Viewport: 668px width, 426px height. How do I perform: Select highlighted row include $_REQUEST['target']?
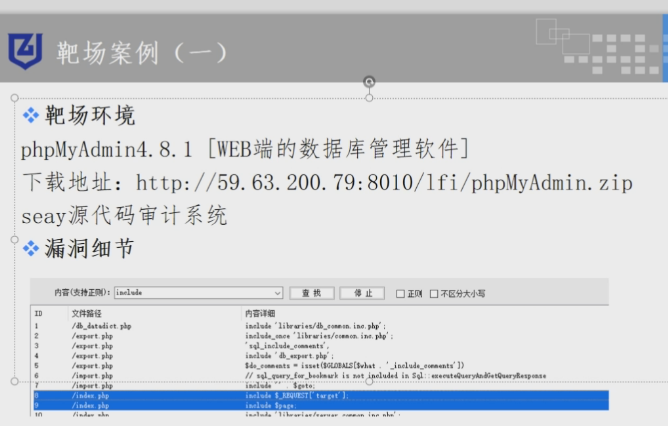[x=321, y=395]
